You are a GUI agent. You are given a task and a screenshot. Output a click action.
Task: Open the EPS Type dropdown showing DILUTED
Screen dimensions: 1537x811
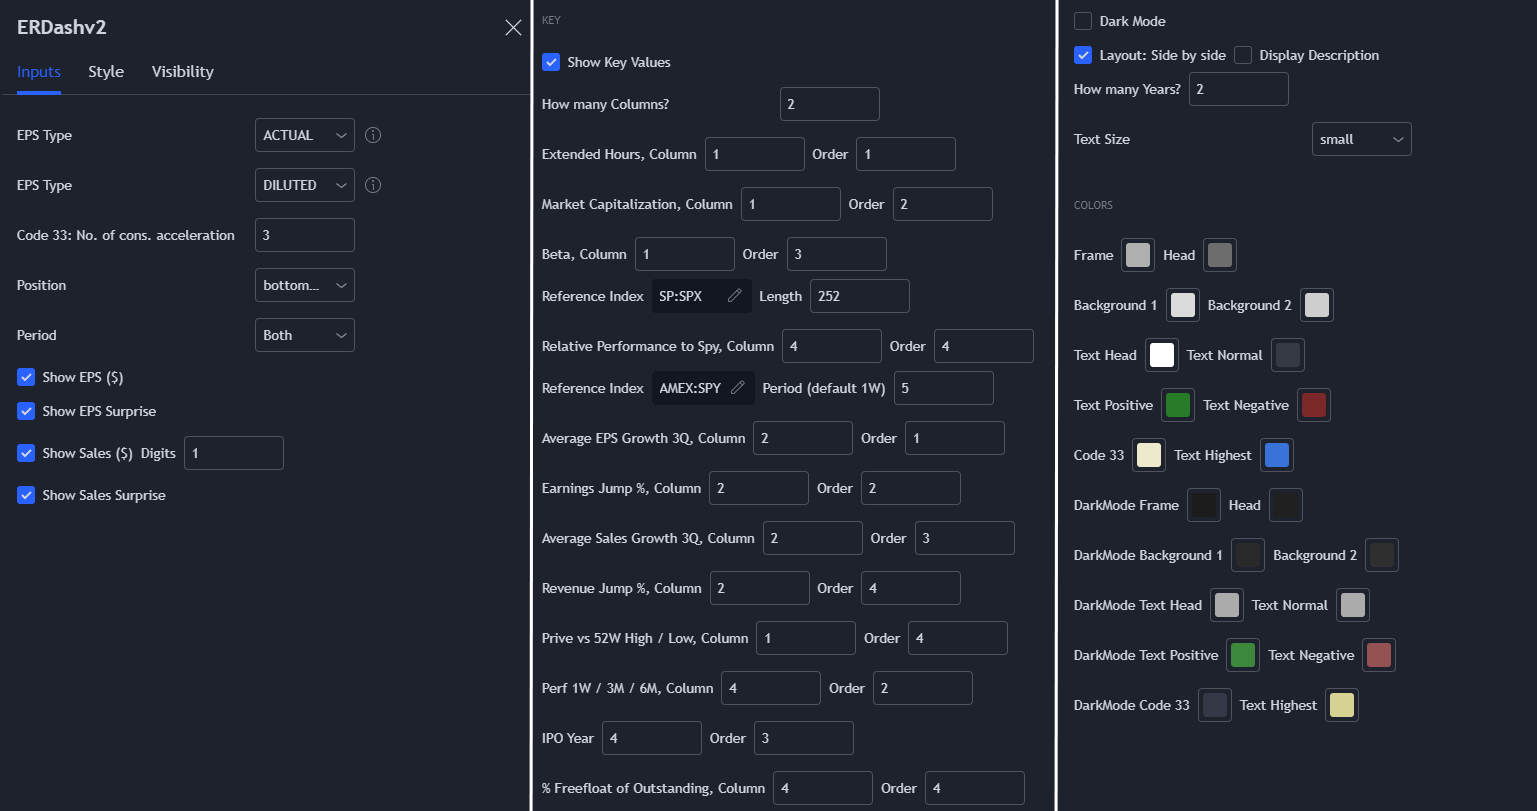coord(305,185)
